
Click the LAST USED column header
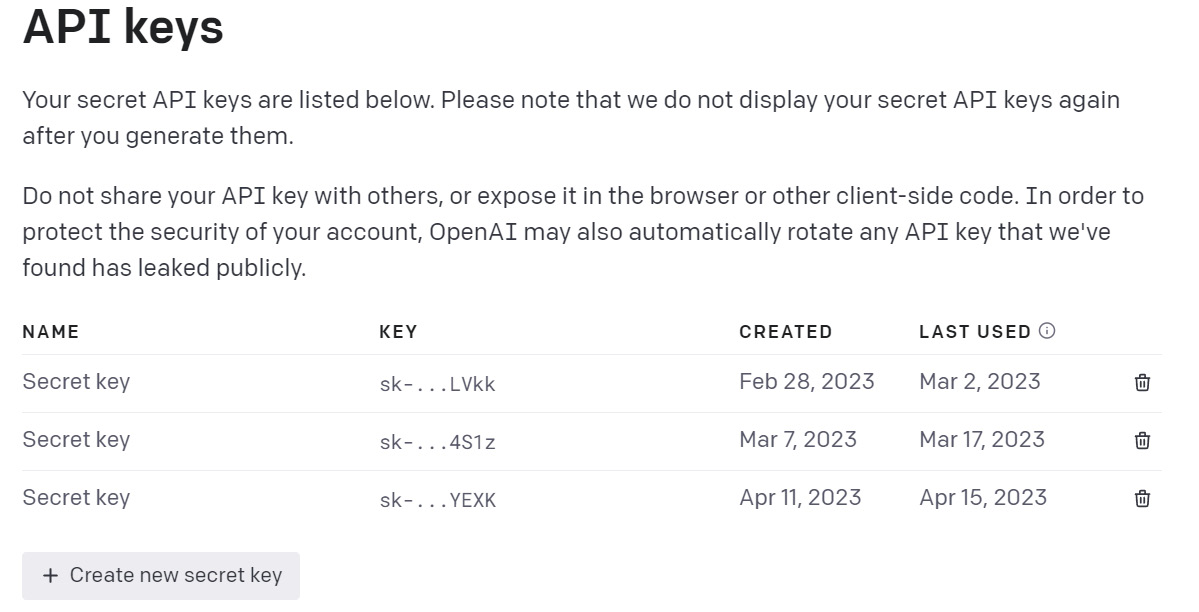(975, 332)
